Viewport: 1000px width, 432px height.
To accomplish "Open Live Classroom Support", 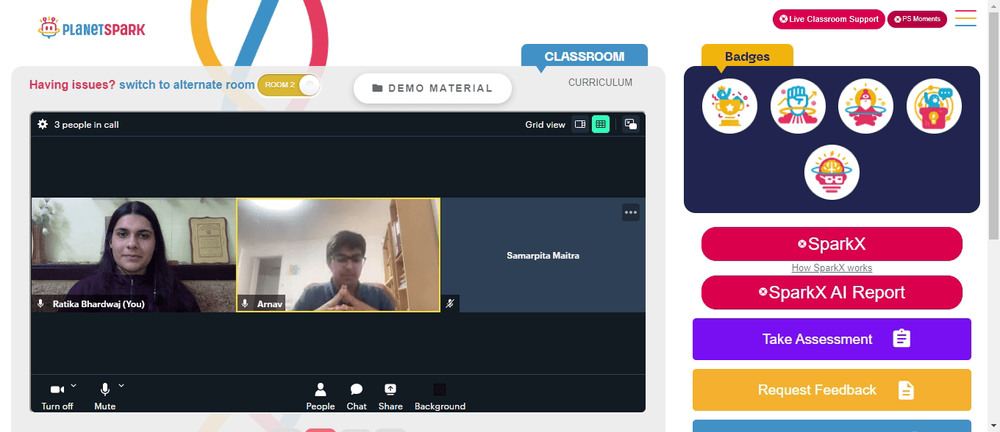I will (828, 19).
